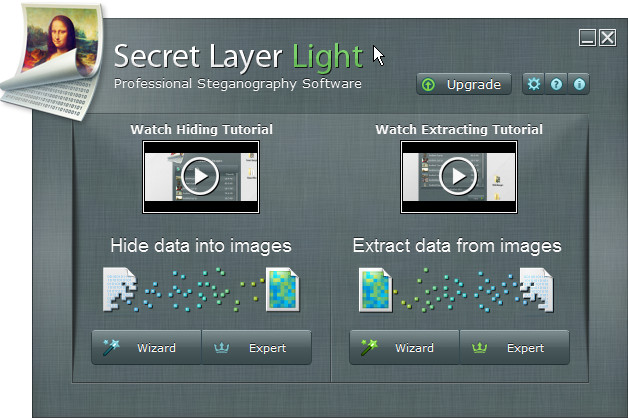
Task: Play the Hiding Tutorial video
Action: click(x=201, y=177)
